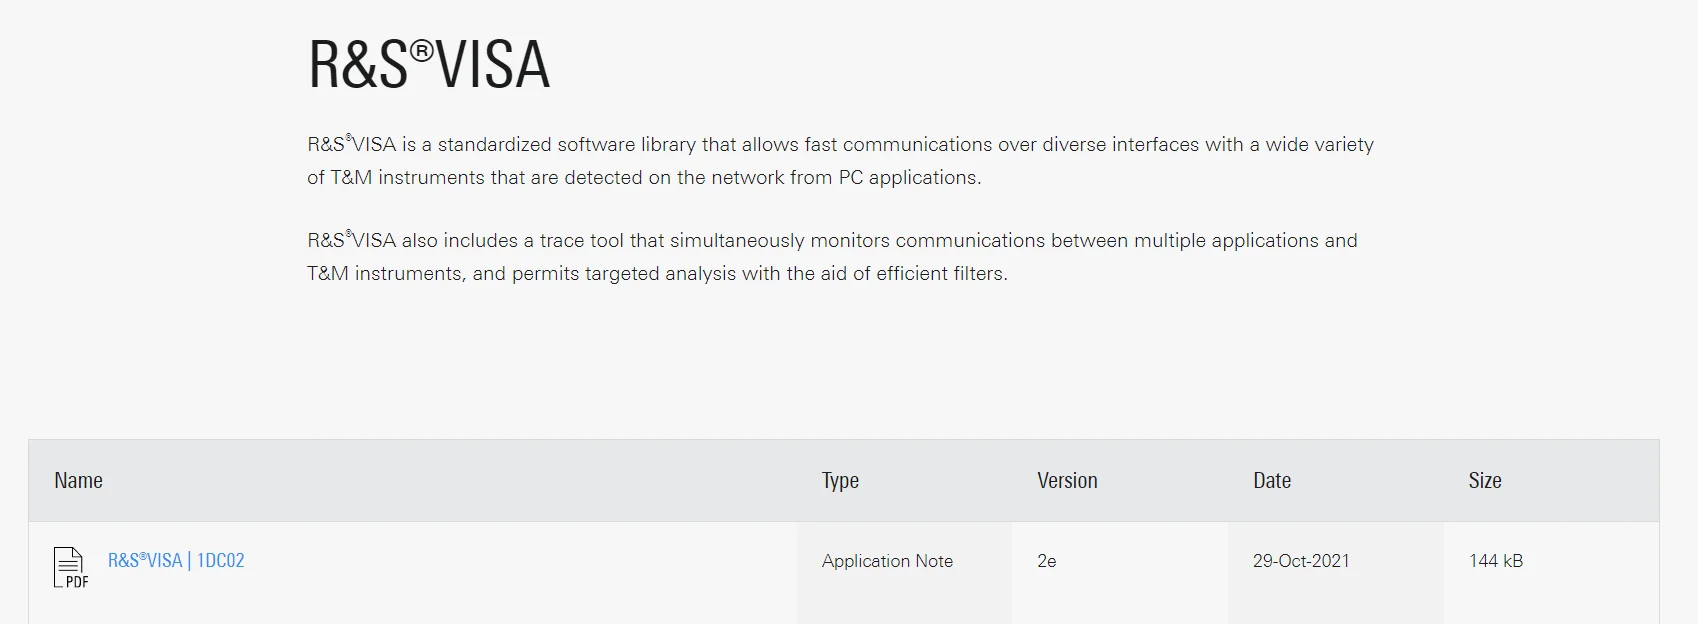Open the R&S®VISA | 1DC02 link
The height and width of the screenshot is (624, 1698).
176,560
